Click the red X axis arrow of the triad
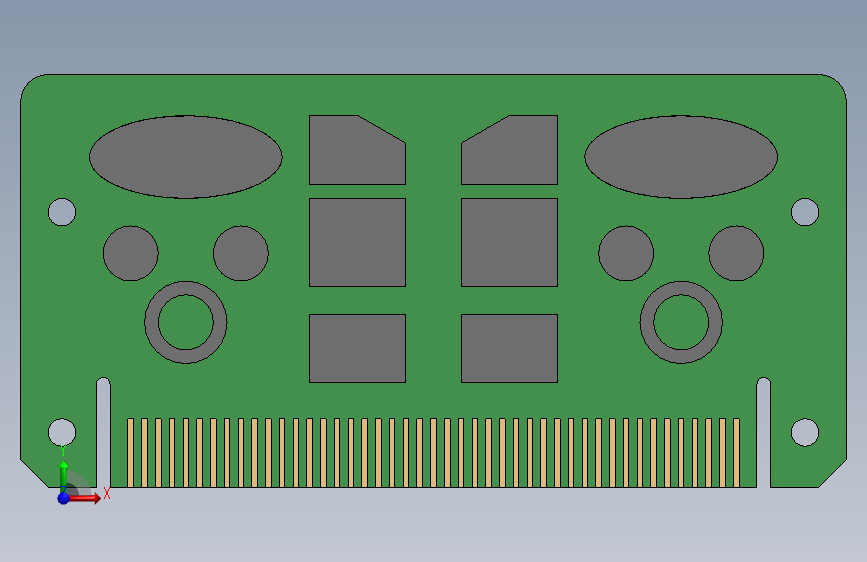The height and width of the screenshot is (562, 867). pyautogui.click(x=83, y=498)
